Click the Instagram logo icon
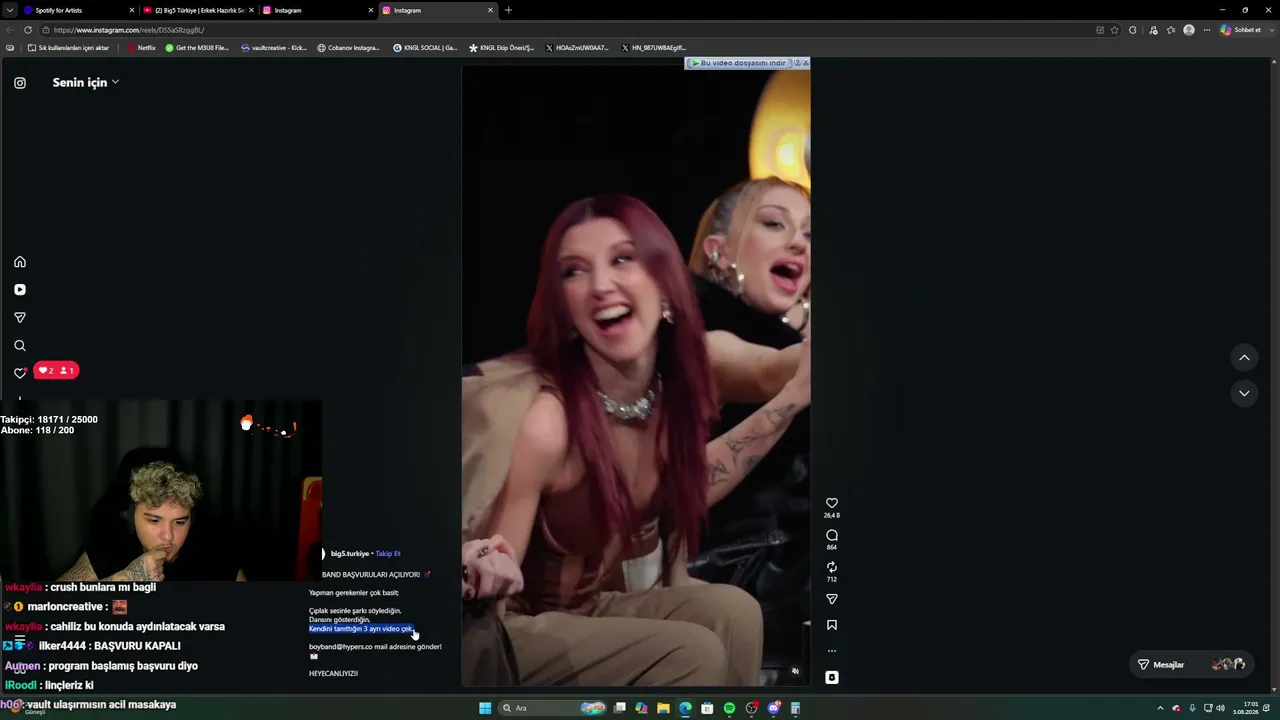 (20, 83)
